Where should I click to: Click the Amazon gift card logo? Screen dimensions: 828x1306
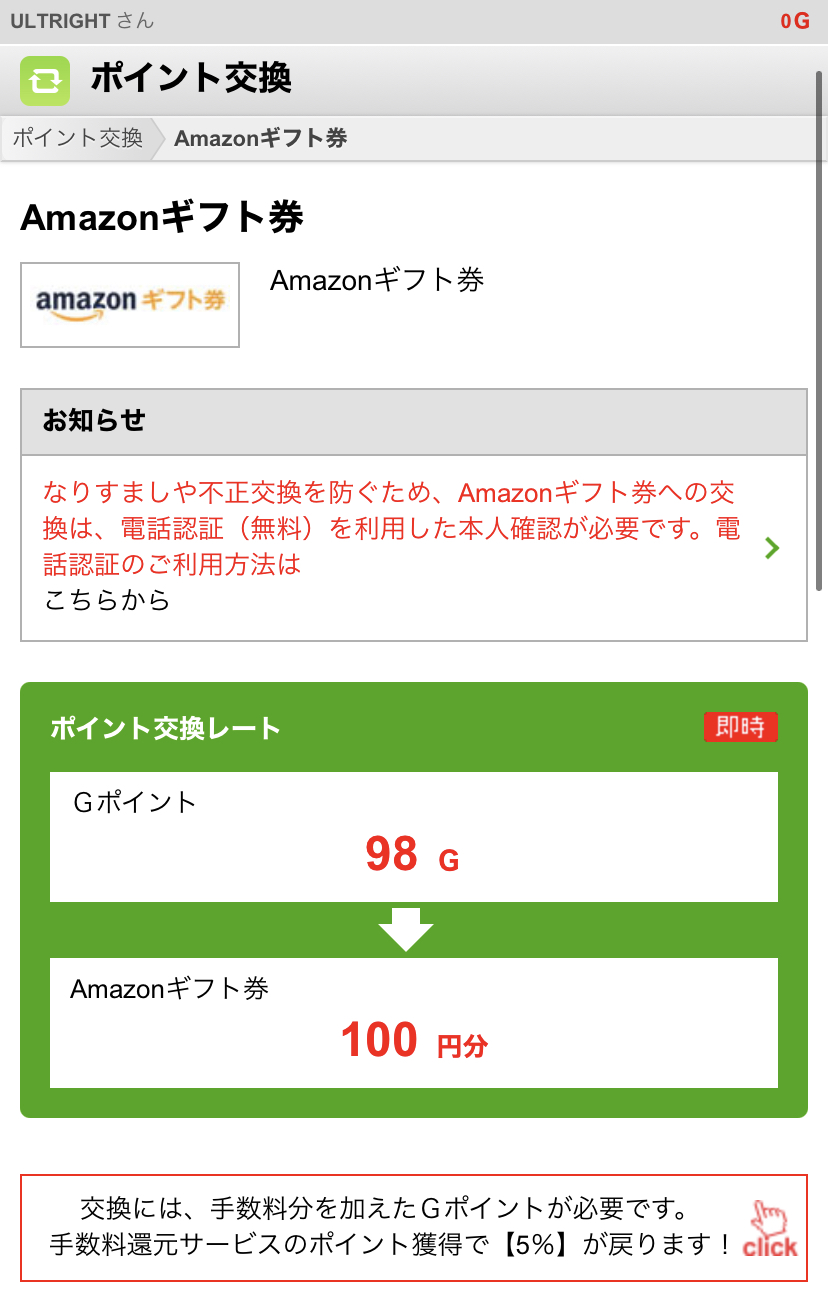(130, 305)
